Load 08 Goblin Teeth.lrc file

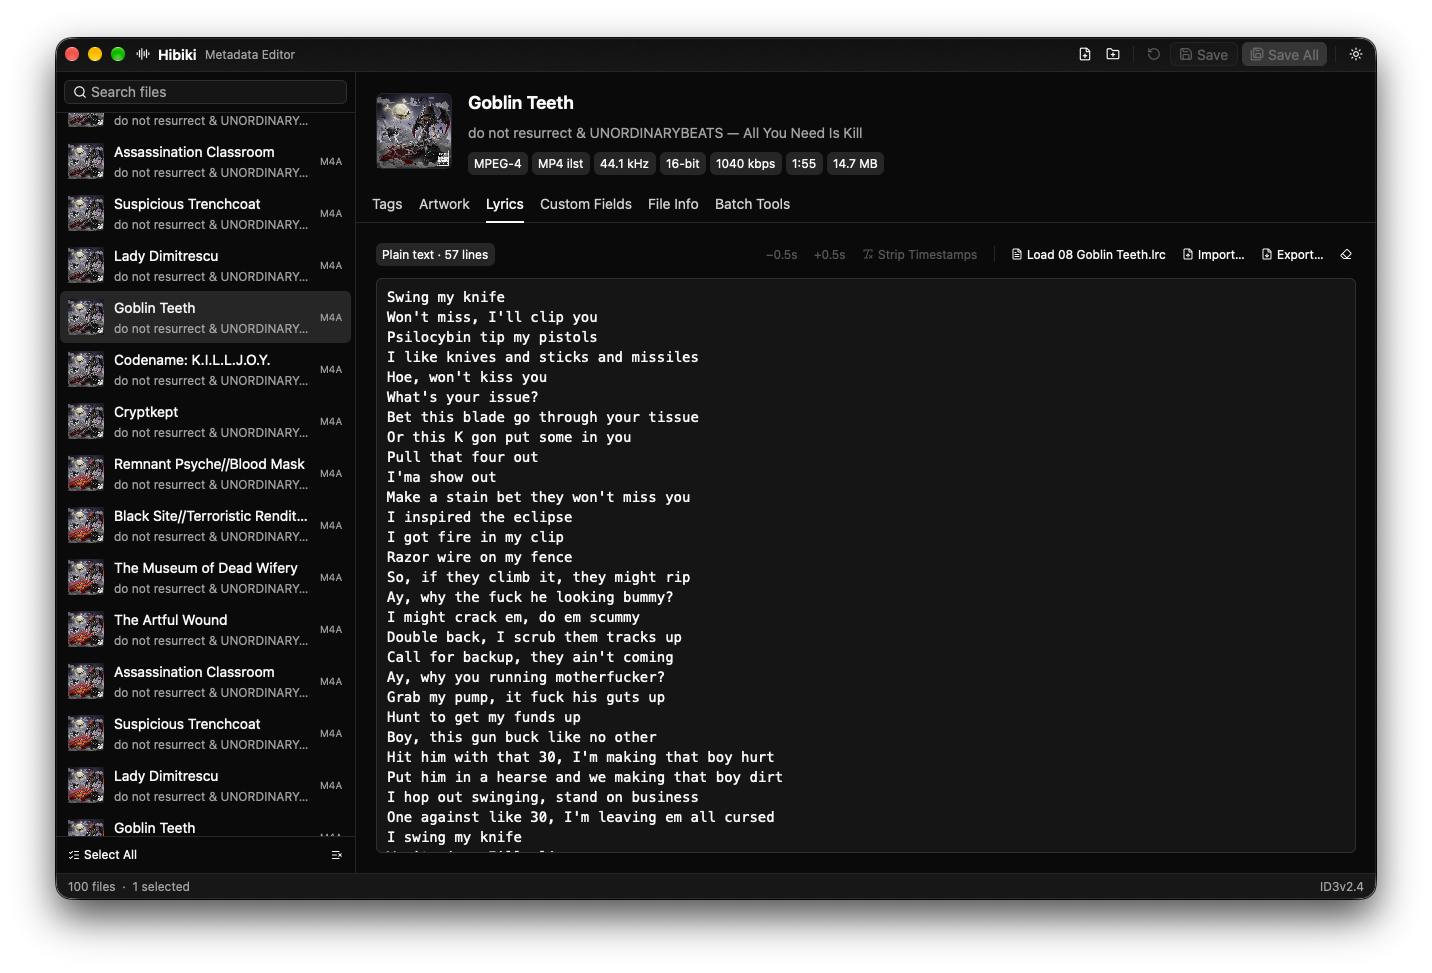point(1088,255)
